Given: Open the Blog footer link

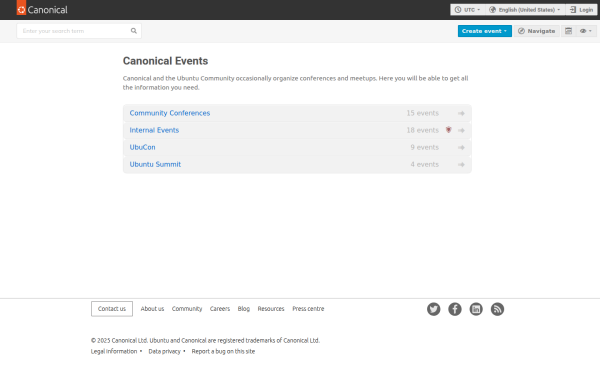Looking at the screenshot, I should click(243, 308).
